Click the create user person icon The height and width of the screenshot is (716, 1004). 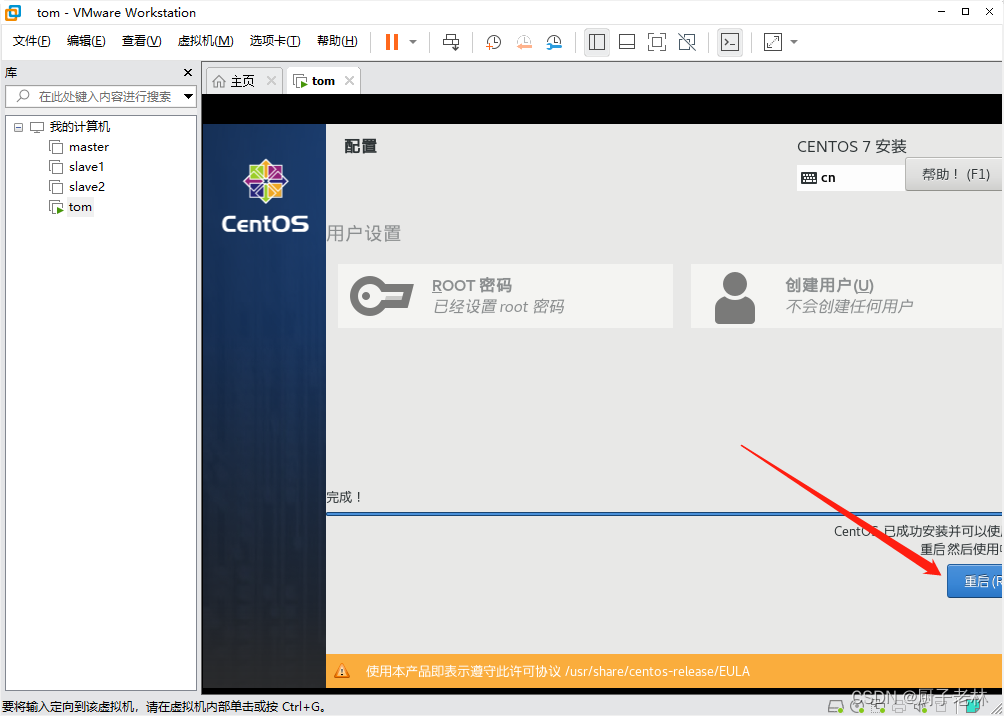click(x=734, y=297)
